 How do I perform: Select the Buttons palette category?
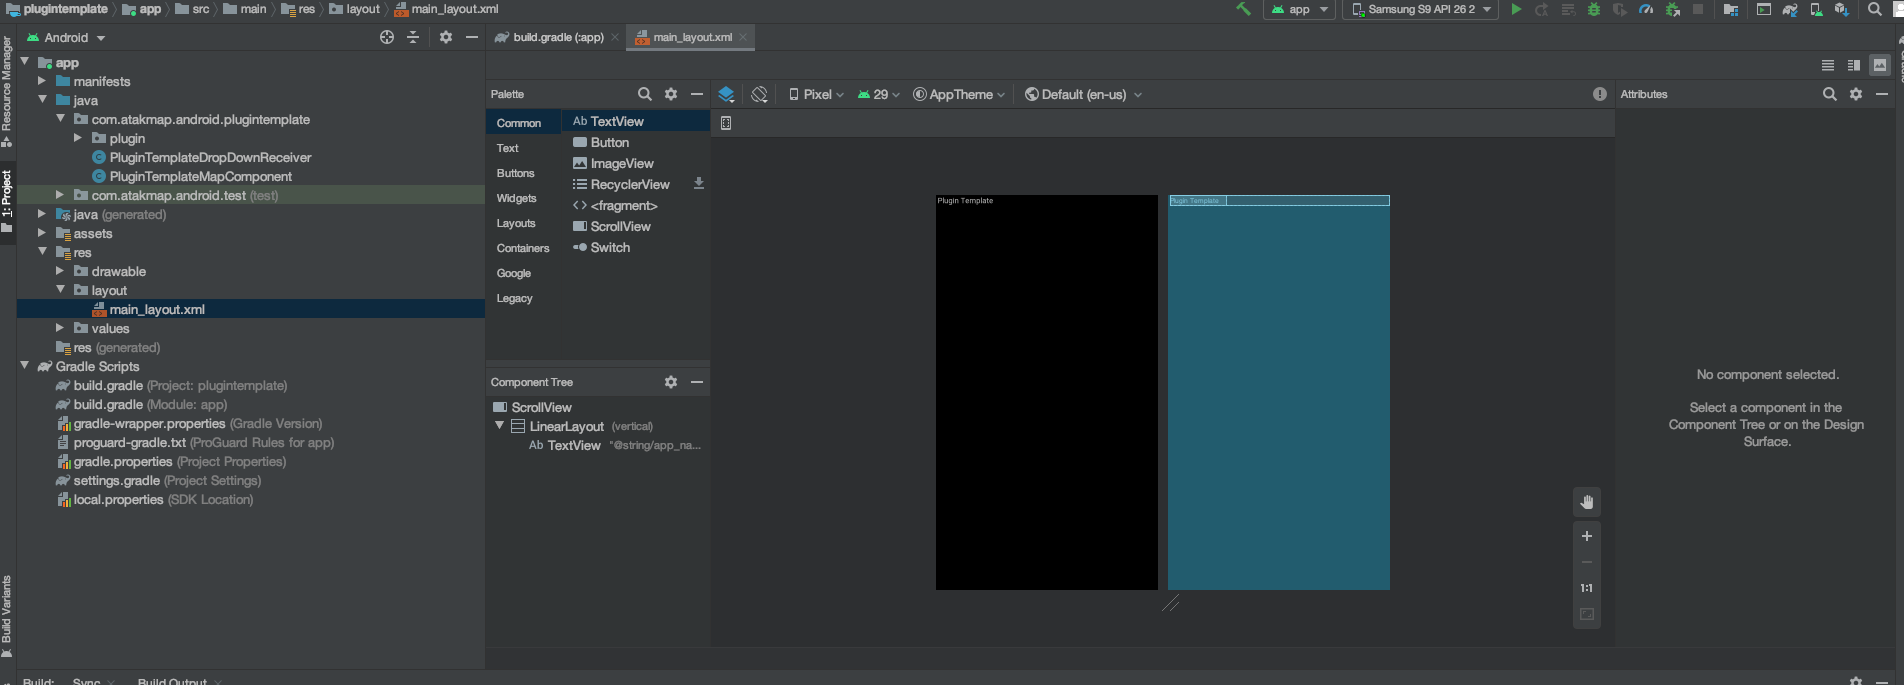click(516, 173)
